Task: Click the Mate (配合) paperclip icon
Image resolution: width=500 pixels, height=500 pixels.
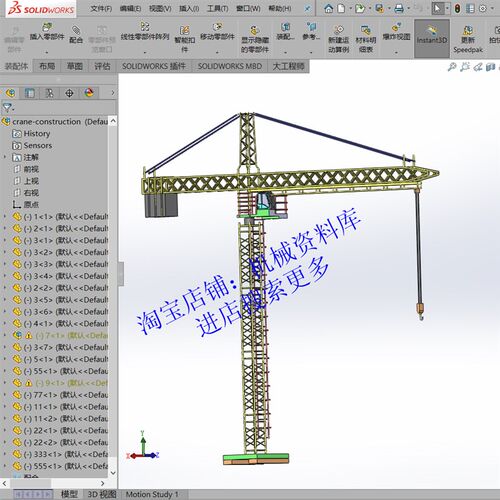Action: (x=76, y=30)
